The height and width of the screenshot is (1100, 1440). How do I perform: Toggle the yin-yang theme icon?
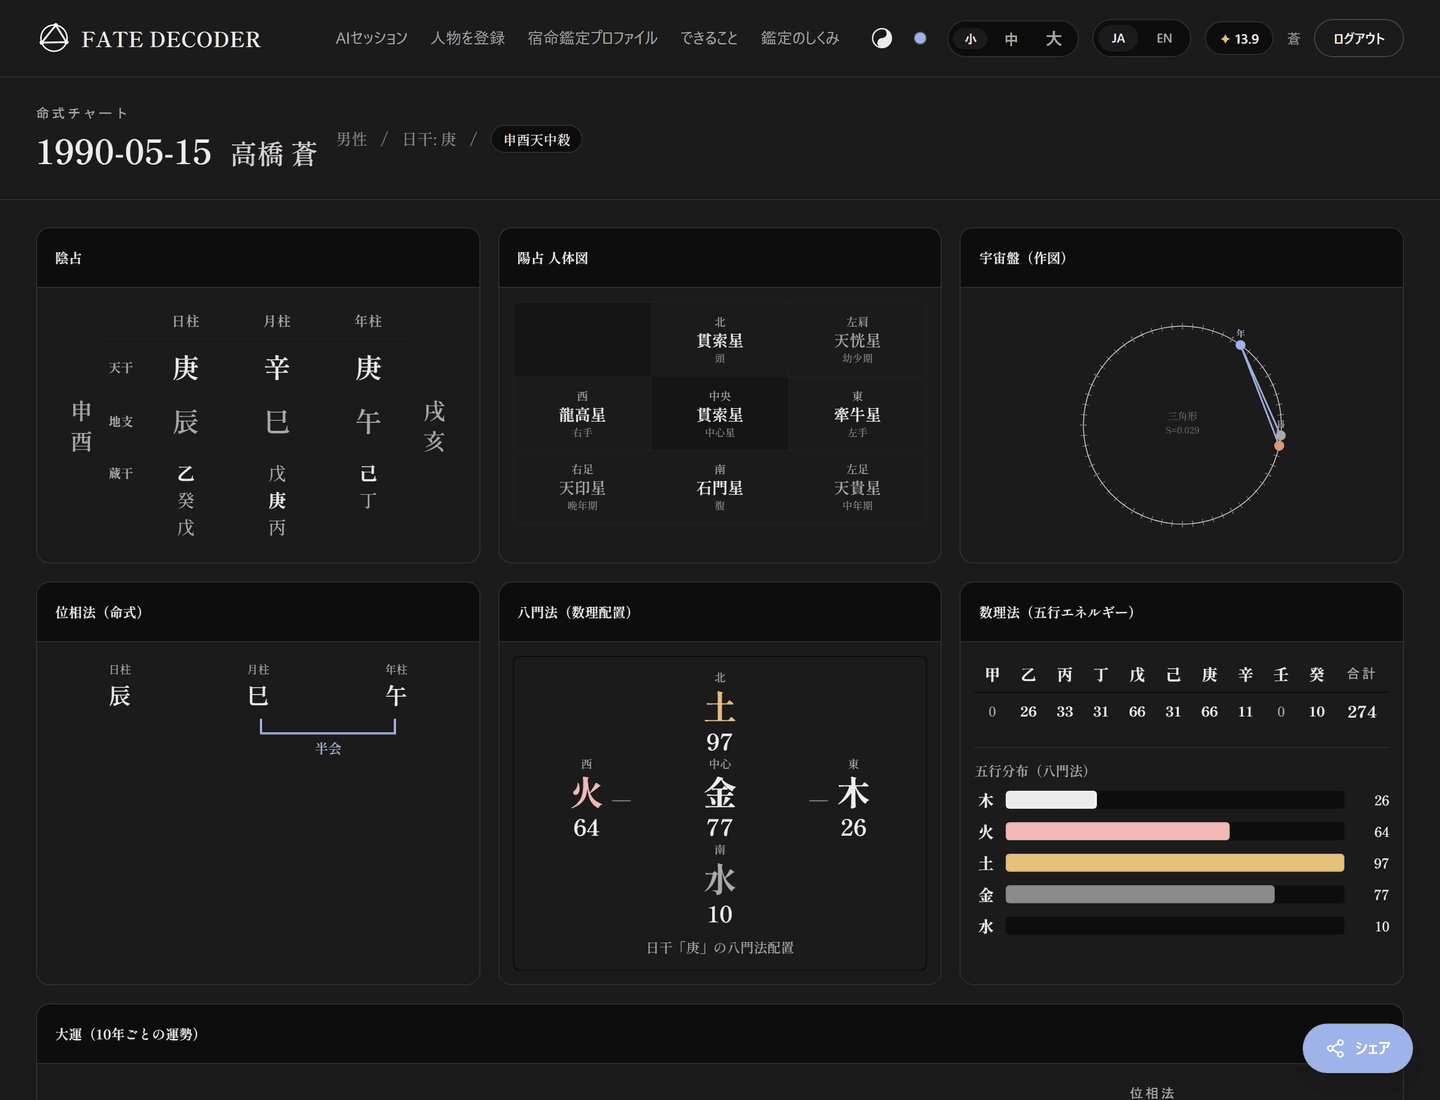[x=882, y=38]
